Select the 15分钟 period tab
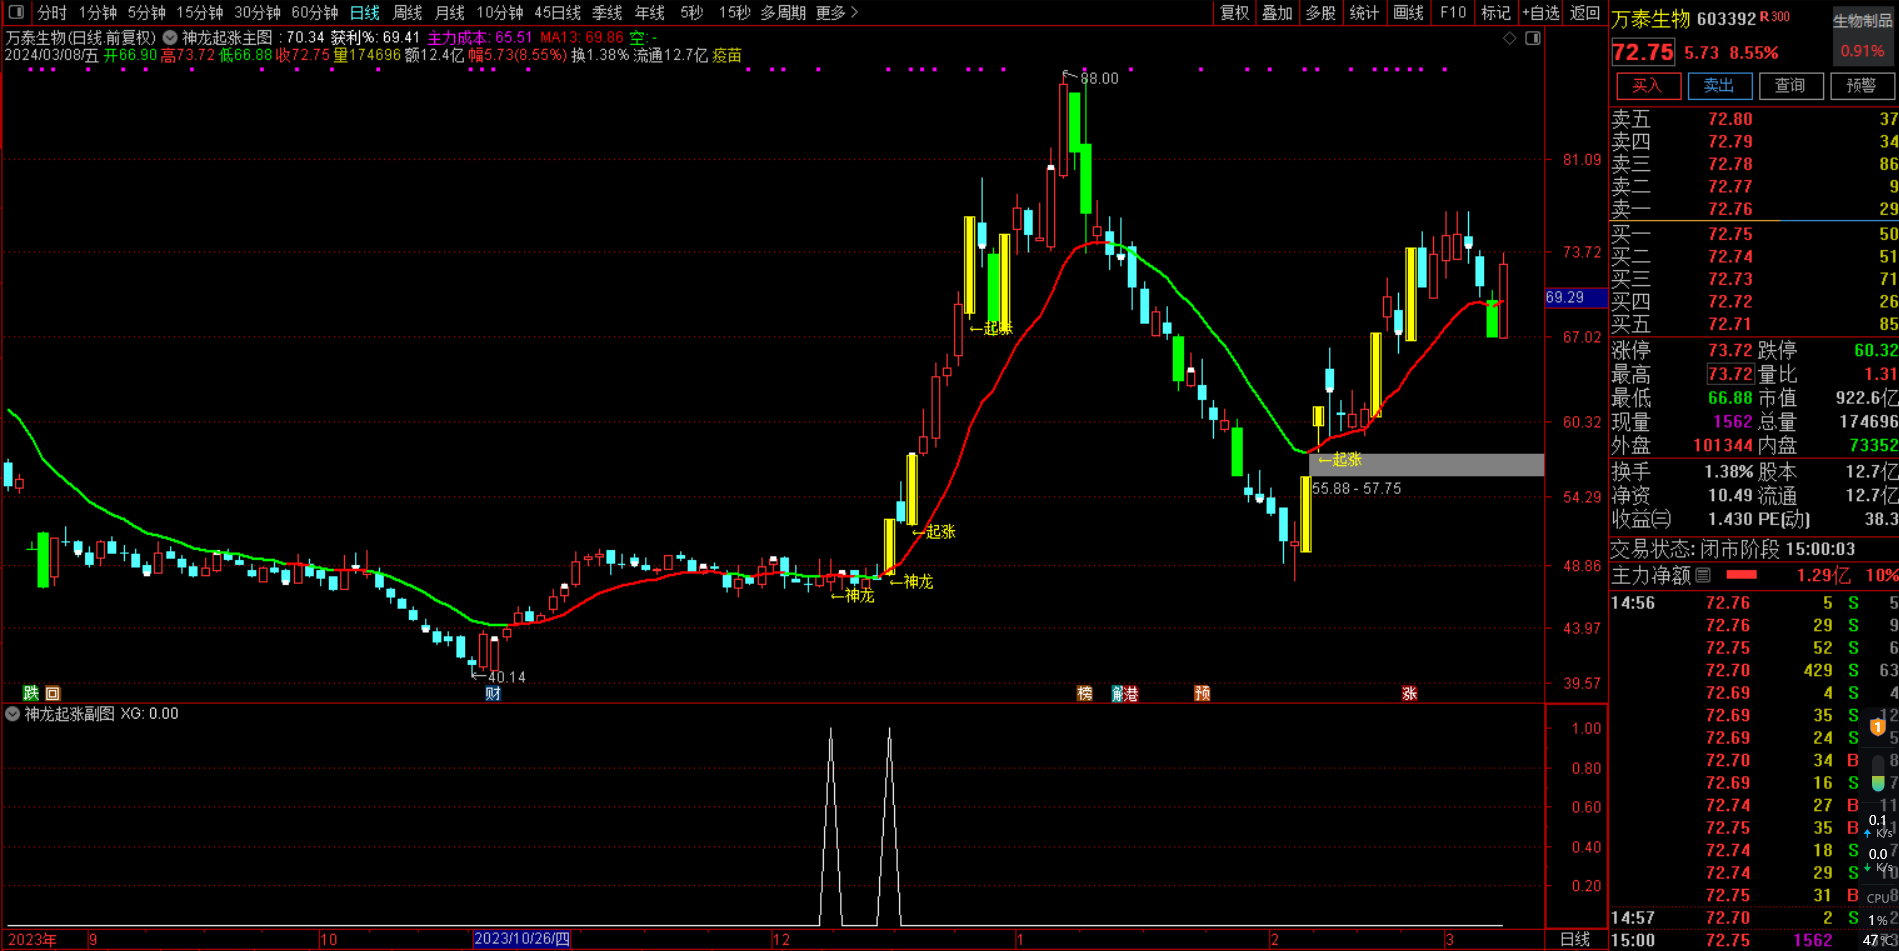 point(200,12)
